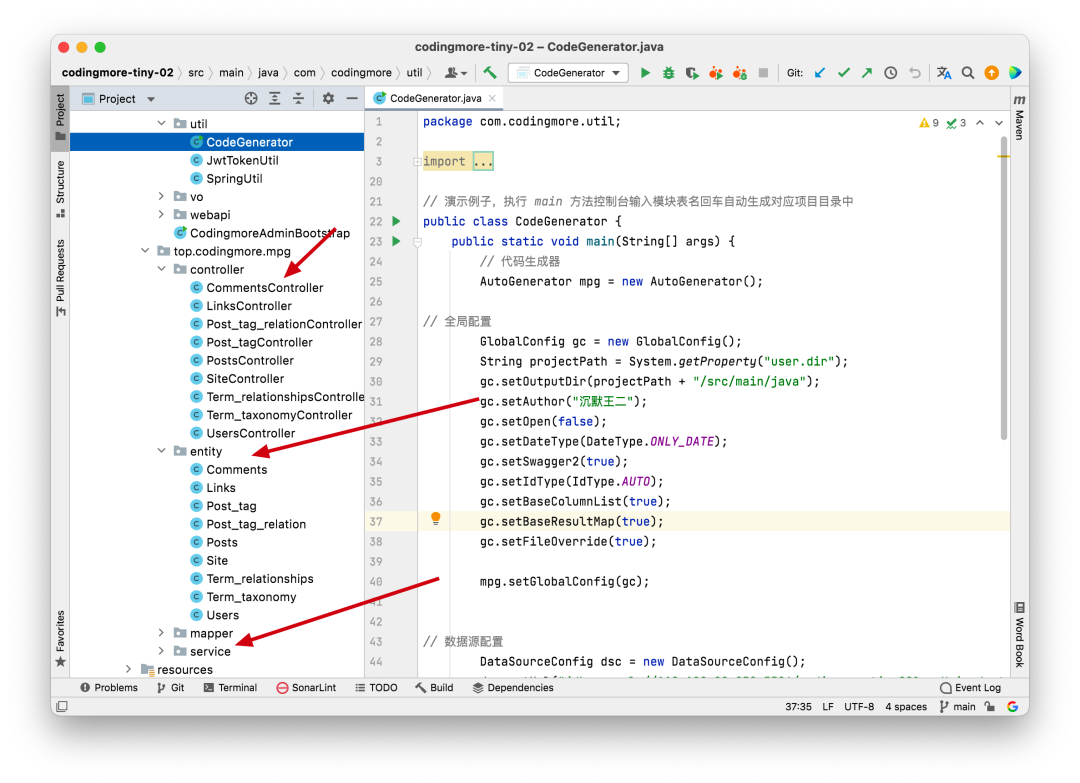
Task: Change UTF-8 file encoding
Action: [x=859, y=706]
